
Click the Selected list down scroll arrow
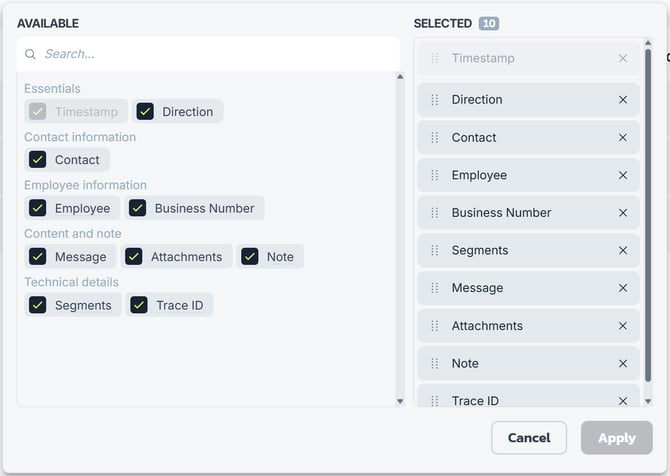648,401
